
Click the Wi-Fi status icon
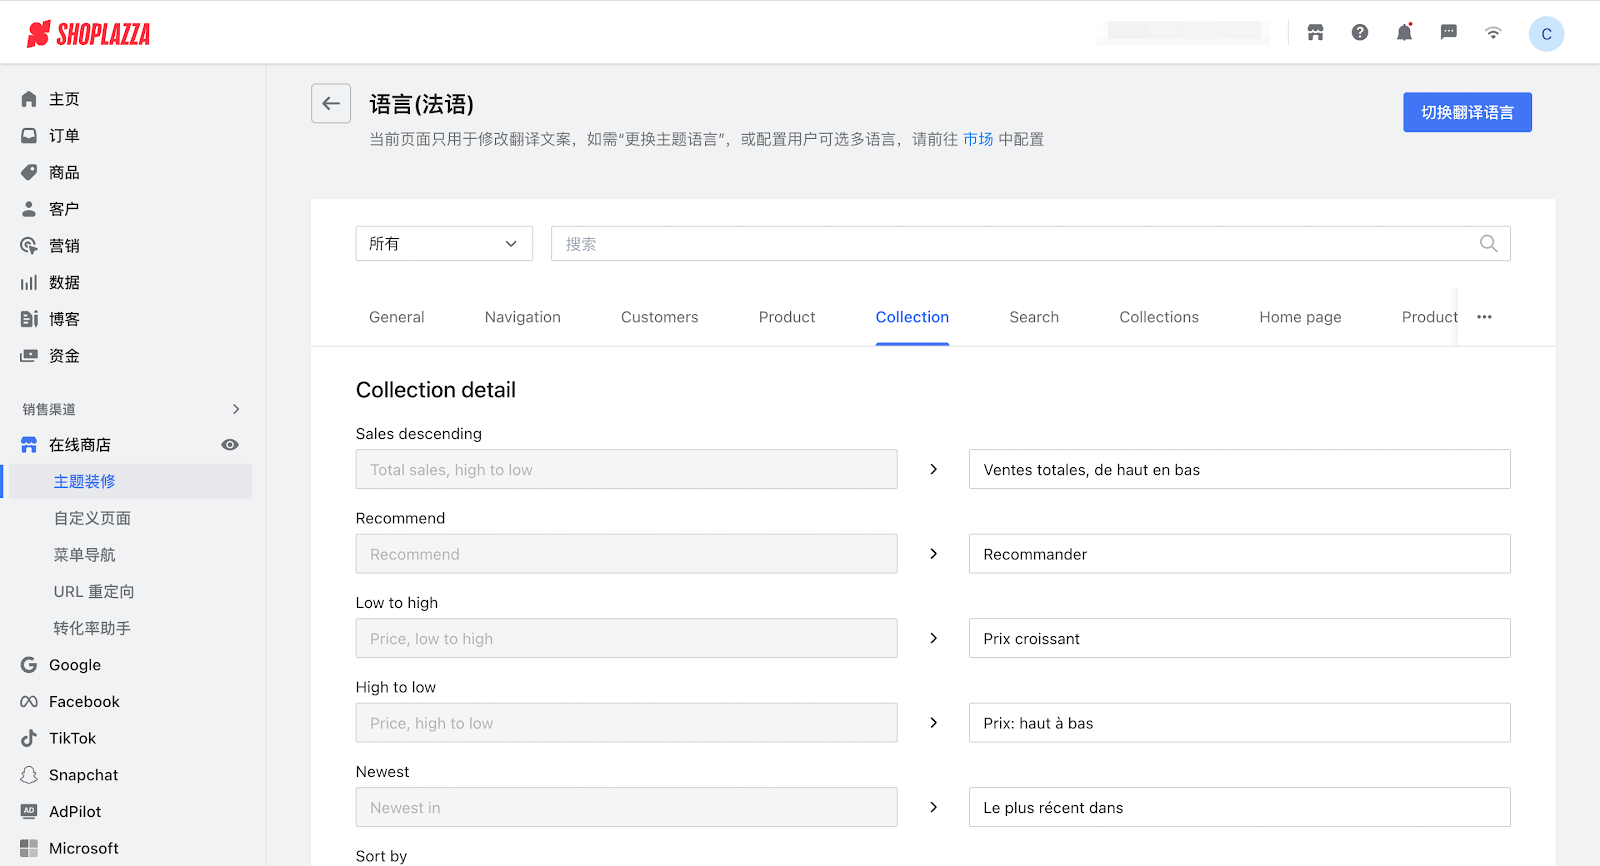pyautogui.click(x=1493, y=33)
